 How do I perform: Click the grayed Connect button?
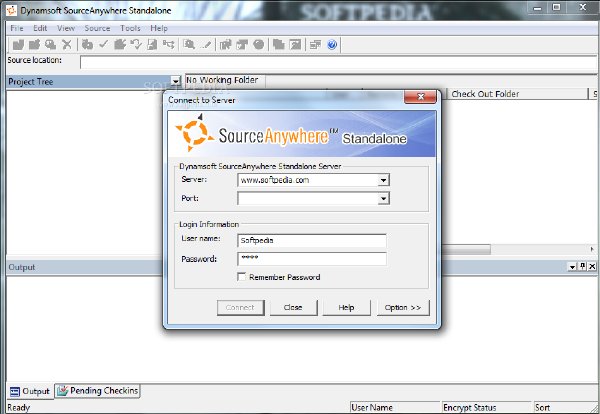click(240, 307)
